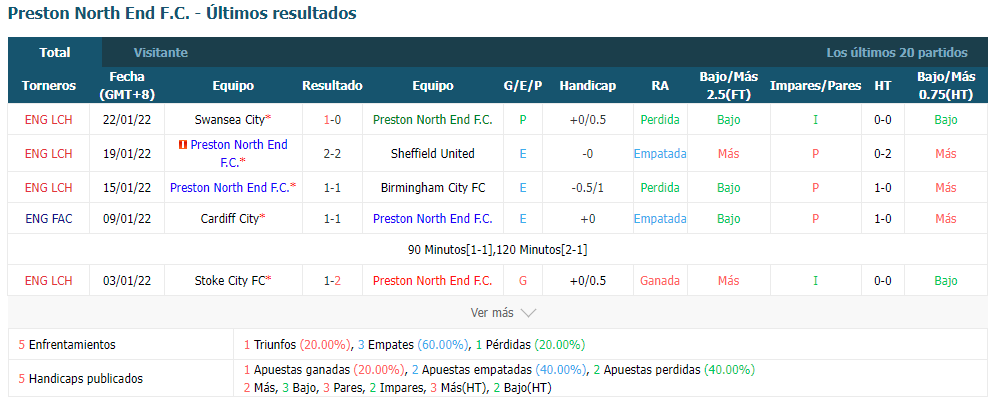Click green Preston North End F.C. in first row

[x=433, y=120]
